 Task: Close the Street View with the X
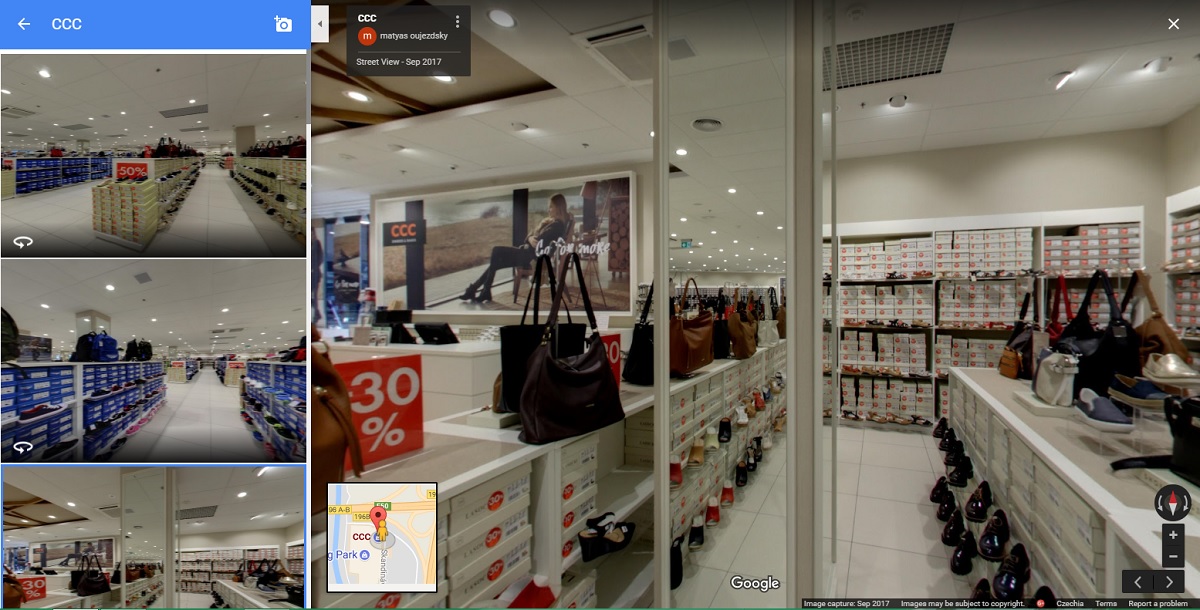[1174, 24]
